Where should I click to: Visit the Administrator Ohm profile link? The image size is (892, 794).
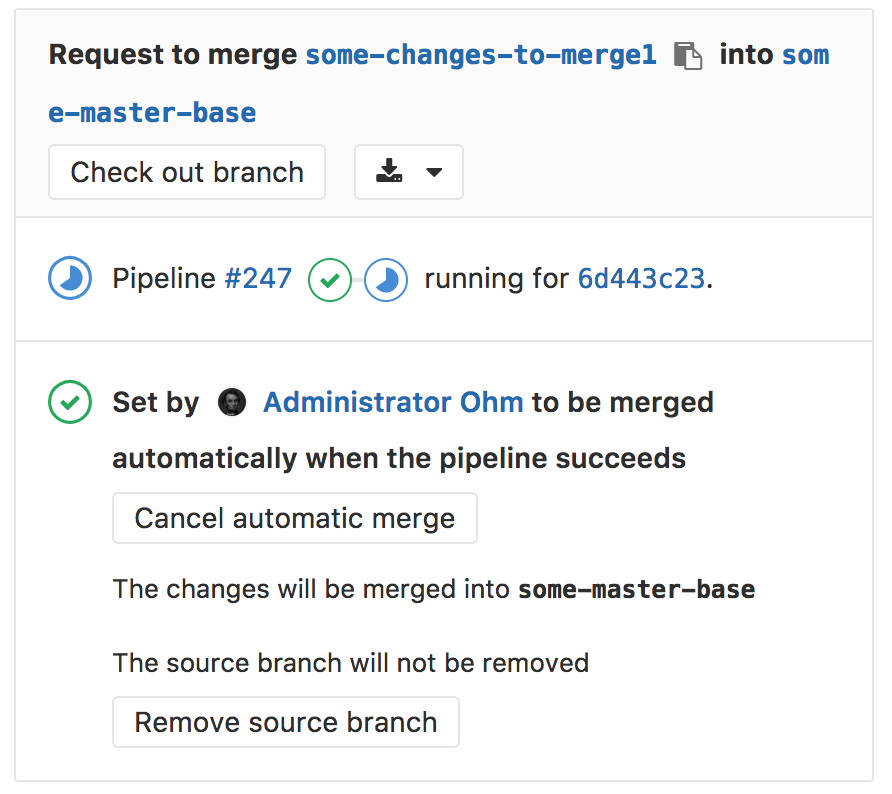(393, 403)
